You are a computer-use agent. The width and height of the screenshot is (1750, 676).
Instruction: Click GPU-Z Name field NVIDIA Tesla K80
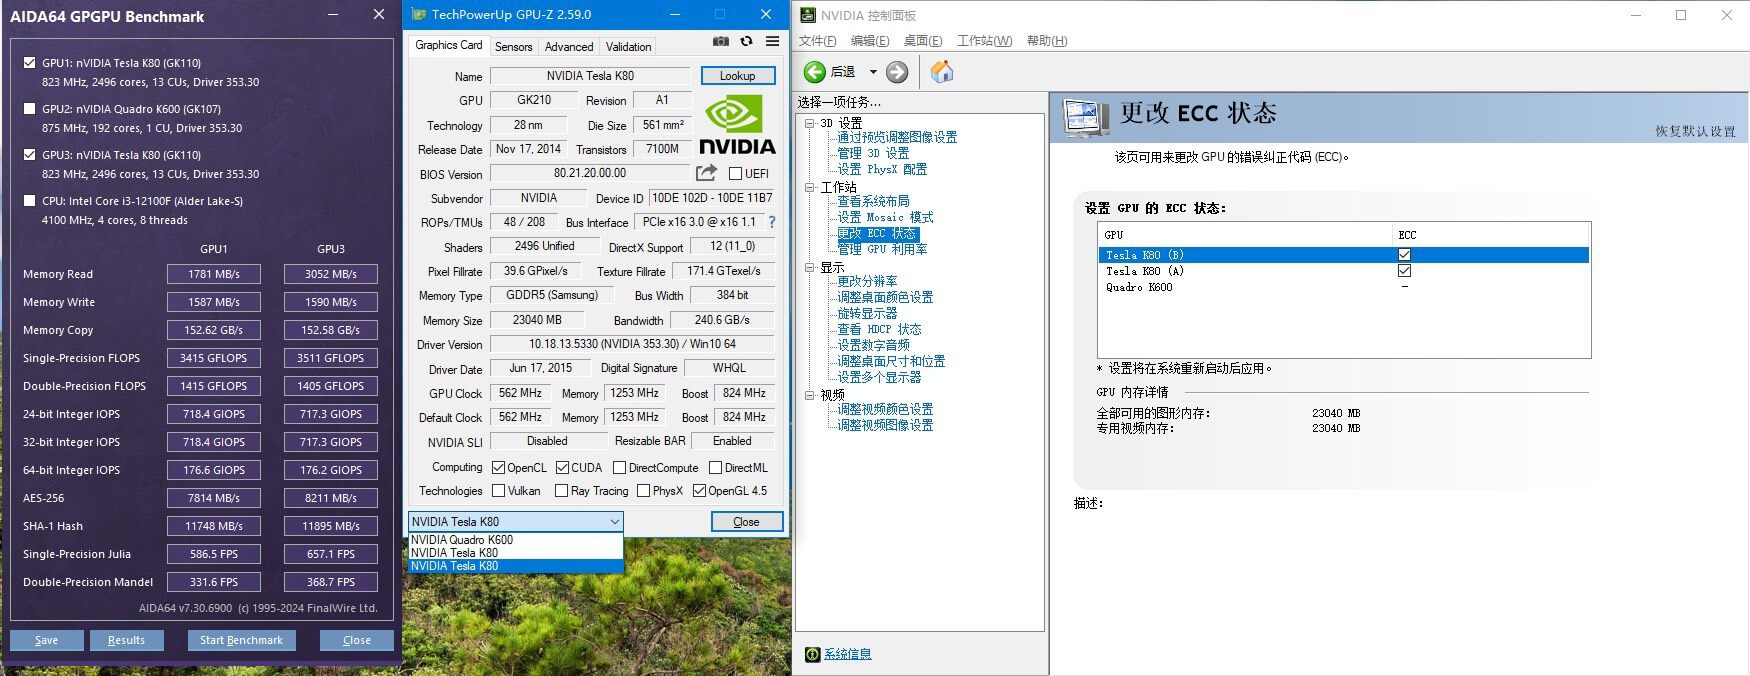click(x=590, y=76)
